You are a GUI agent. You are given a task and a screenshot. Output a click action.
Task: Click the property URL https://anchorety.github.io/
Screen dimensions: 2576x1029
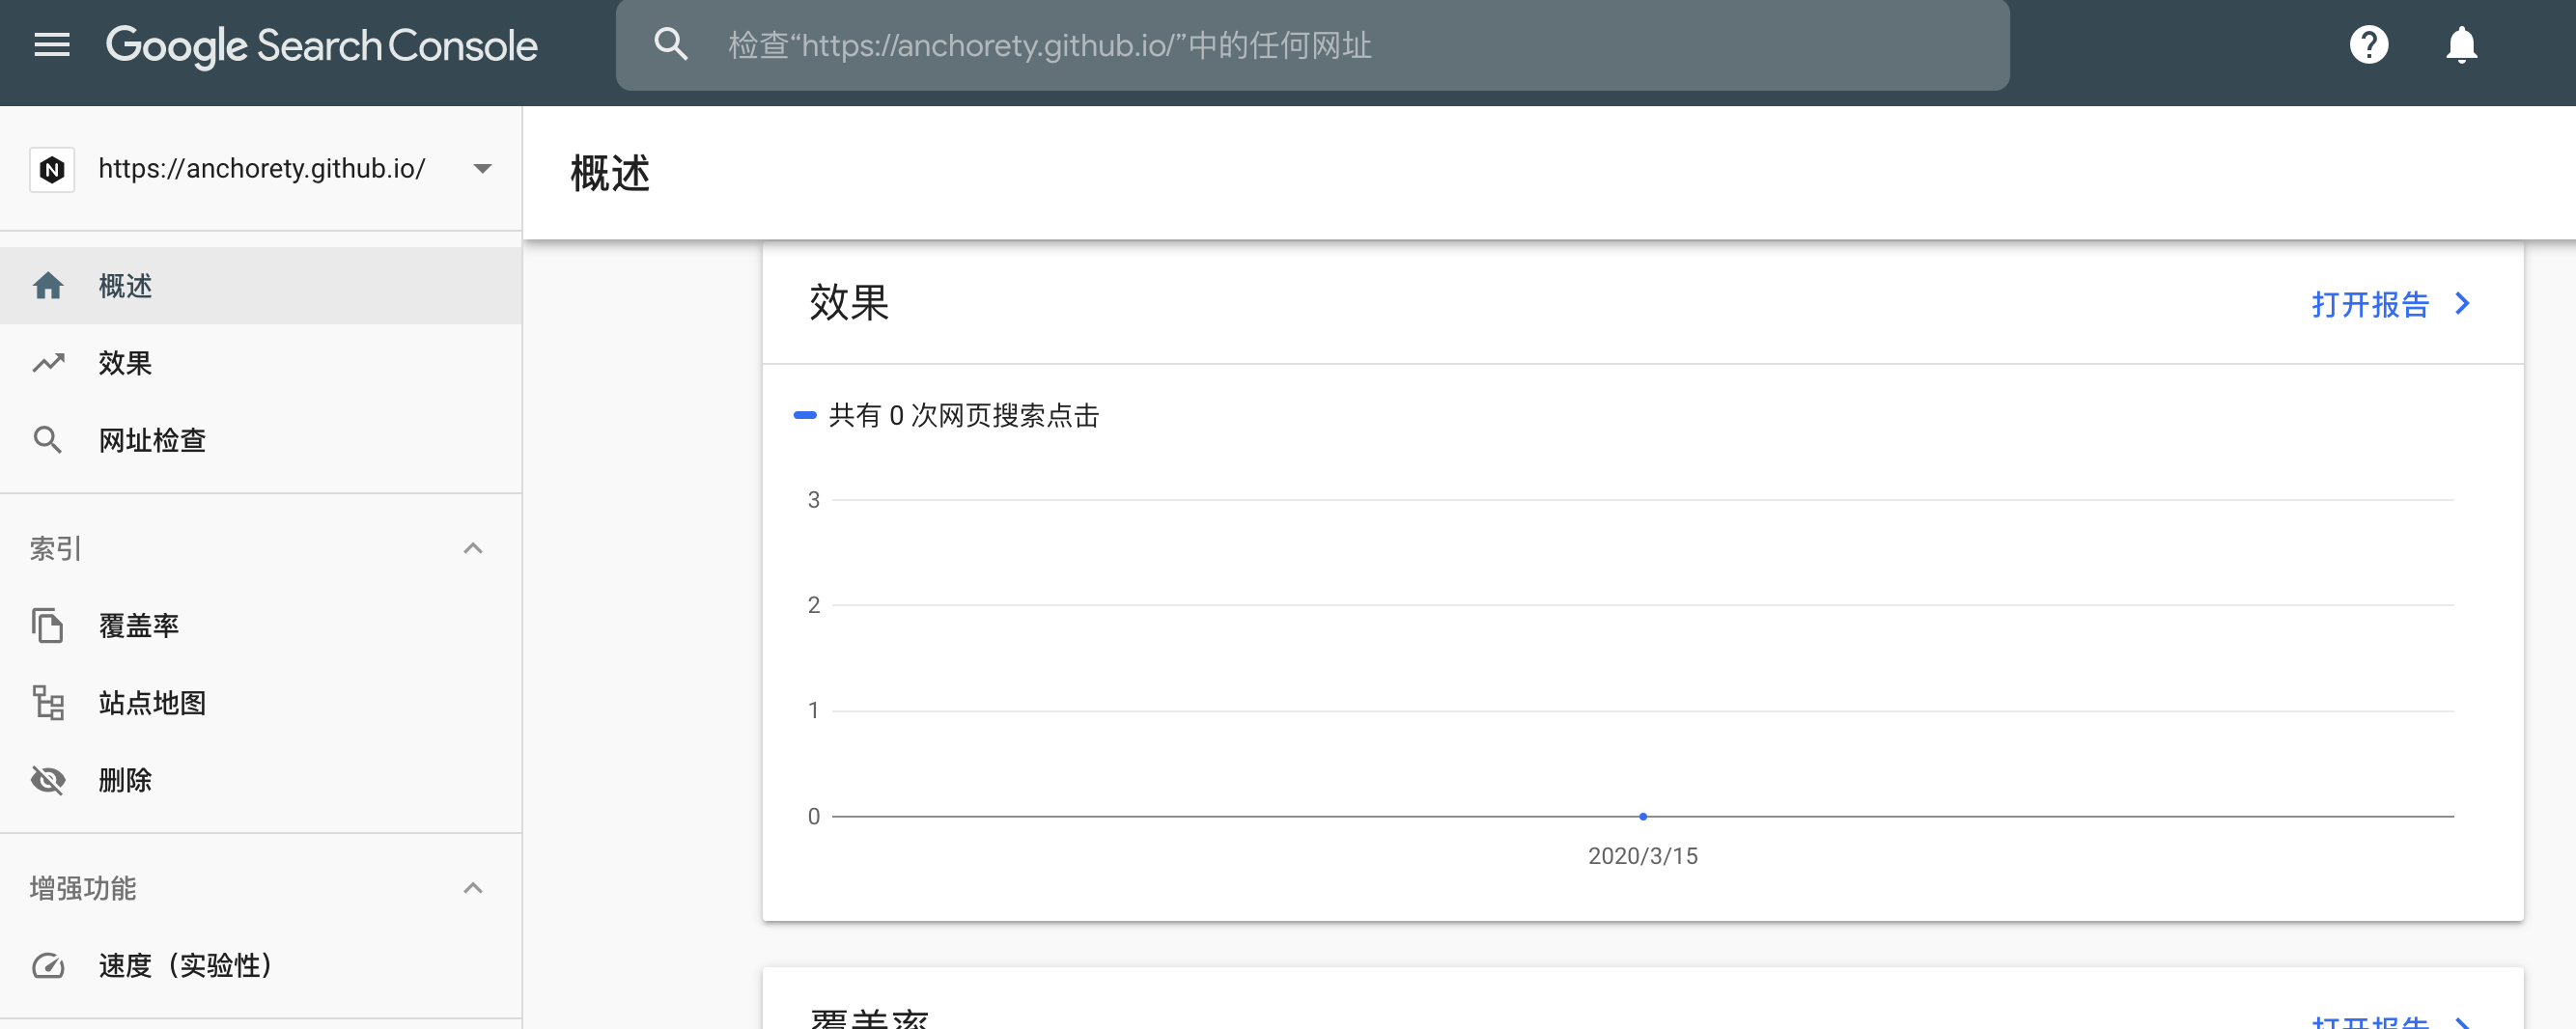point(262,169)
